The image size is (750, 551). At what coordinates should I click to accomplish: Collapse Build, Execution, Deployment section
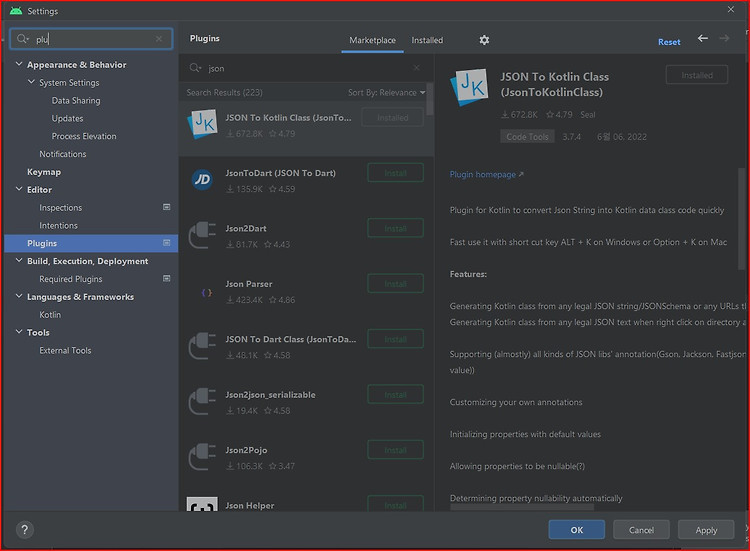19,260
